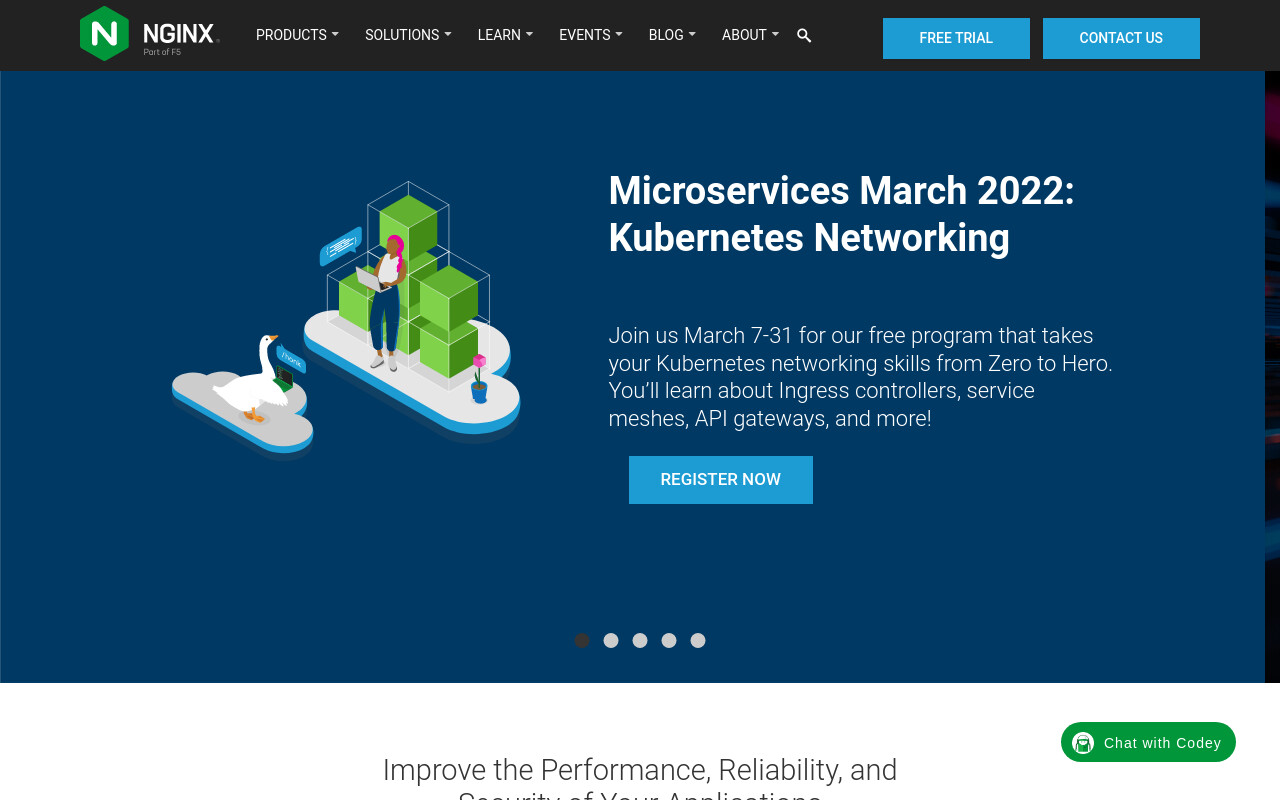The width and height of the screenshot is (1280, 800).
Task: Select the fifth carousel slide dot
Action: pos(698,640)
